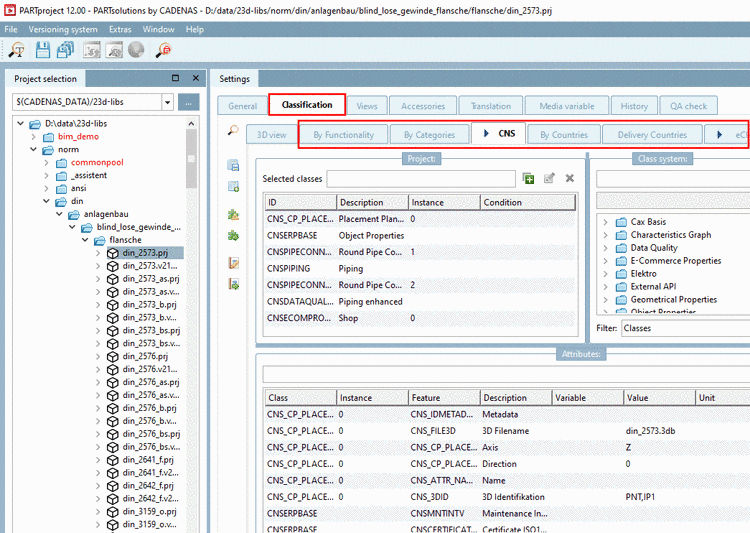Screen dimensions: 750x533
Task: Switch to the By Categories tab
Action: click(428, 134)
